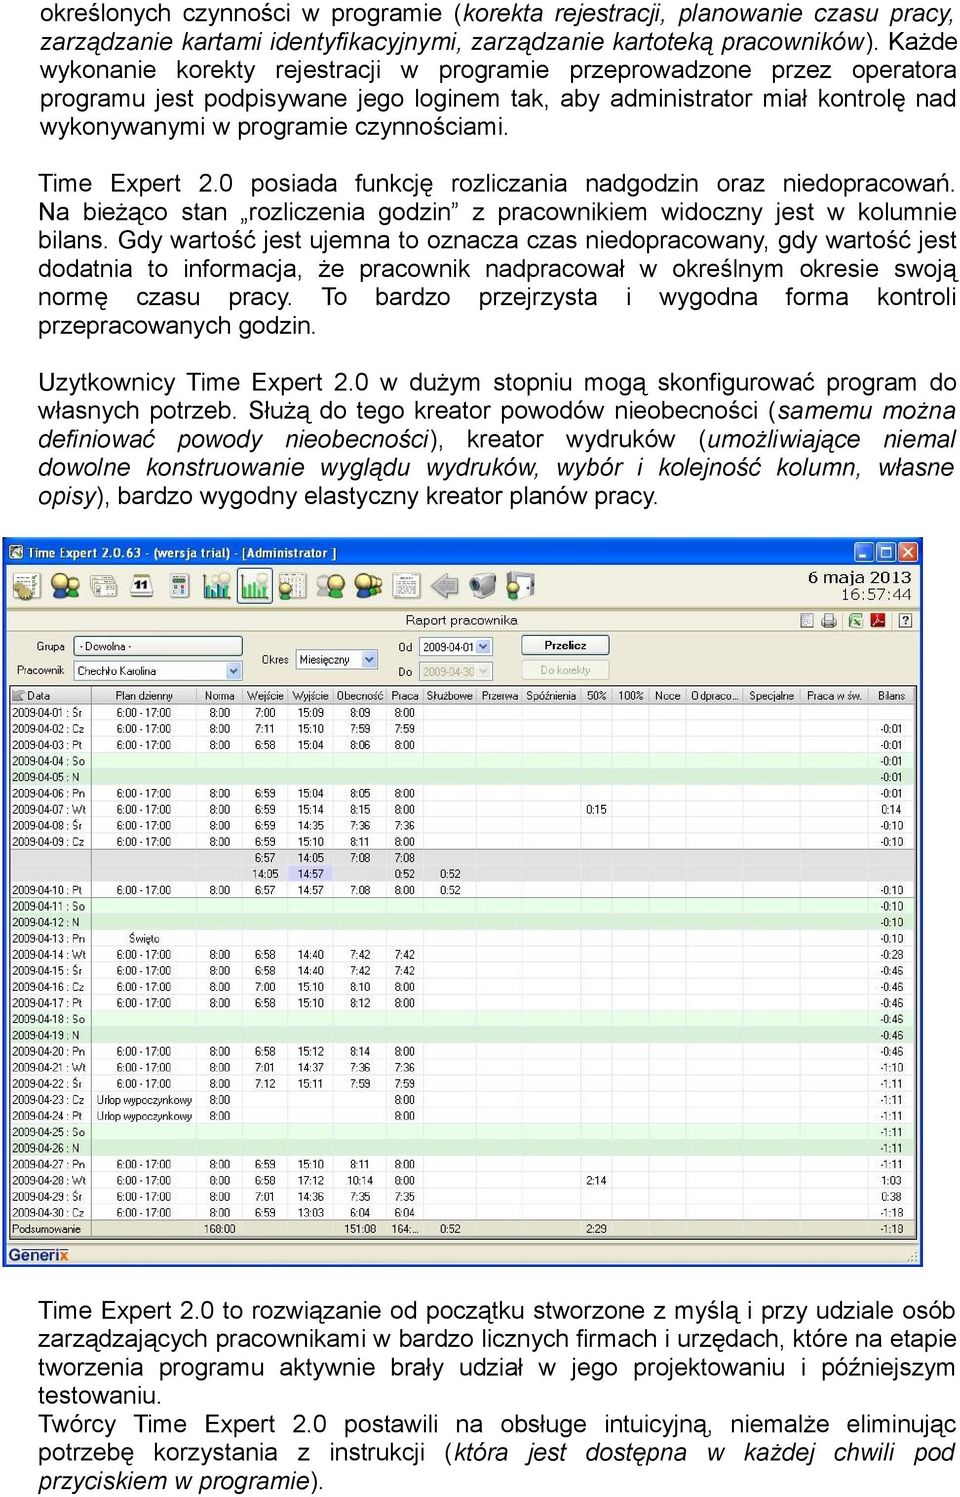The image size is (960, 1497).
Task: Click the Praca w św. column header
Action: pyautogui.click(x=834, y=695)
